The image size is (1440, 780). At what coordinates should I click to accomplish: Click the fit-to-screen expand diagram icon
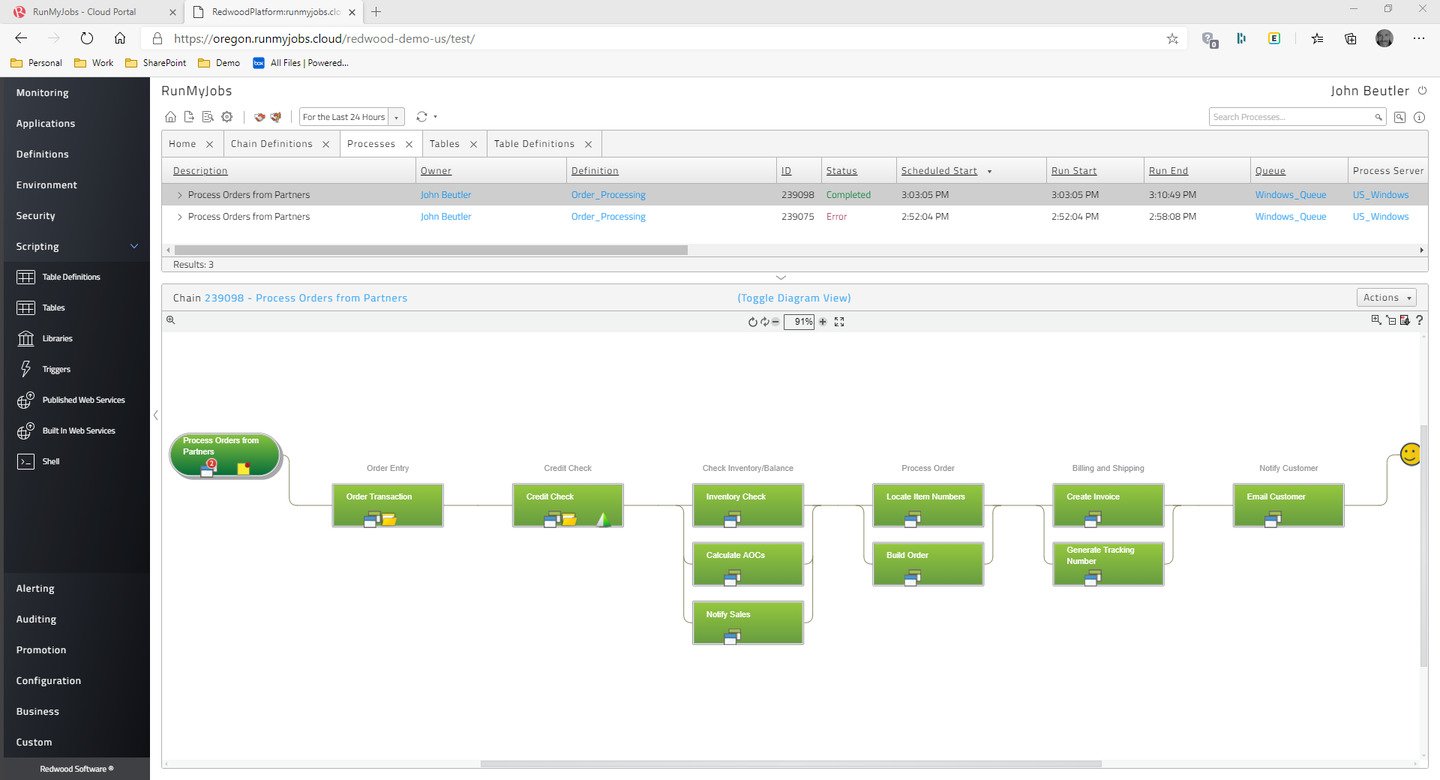coord(839,322)
